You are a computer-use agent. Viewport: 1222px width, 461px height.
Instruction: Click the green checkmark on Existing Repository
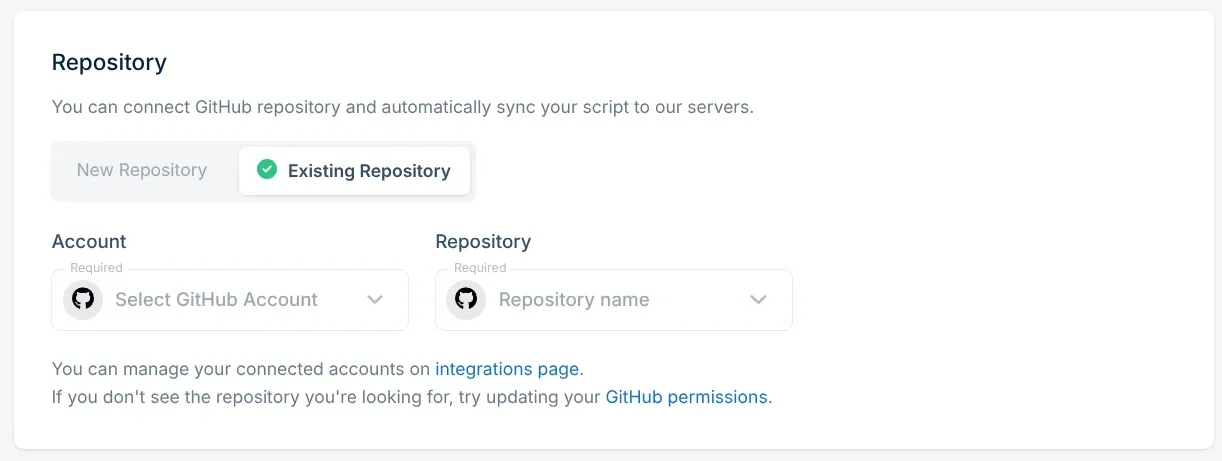tap(267, 170)
